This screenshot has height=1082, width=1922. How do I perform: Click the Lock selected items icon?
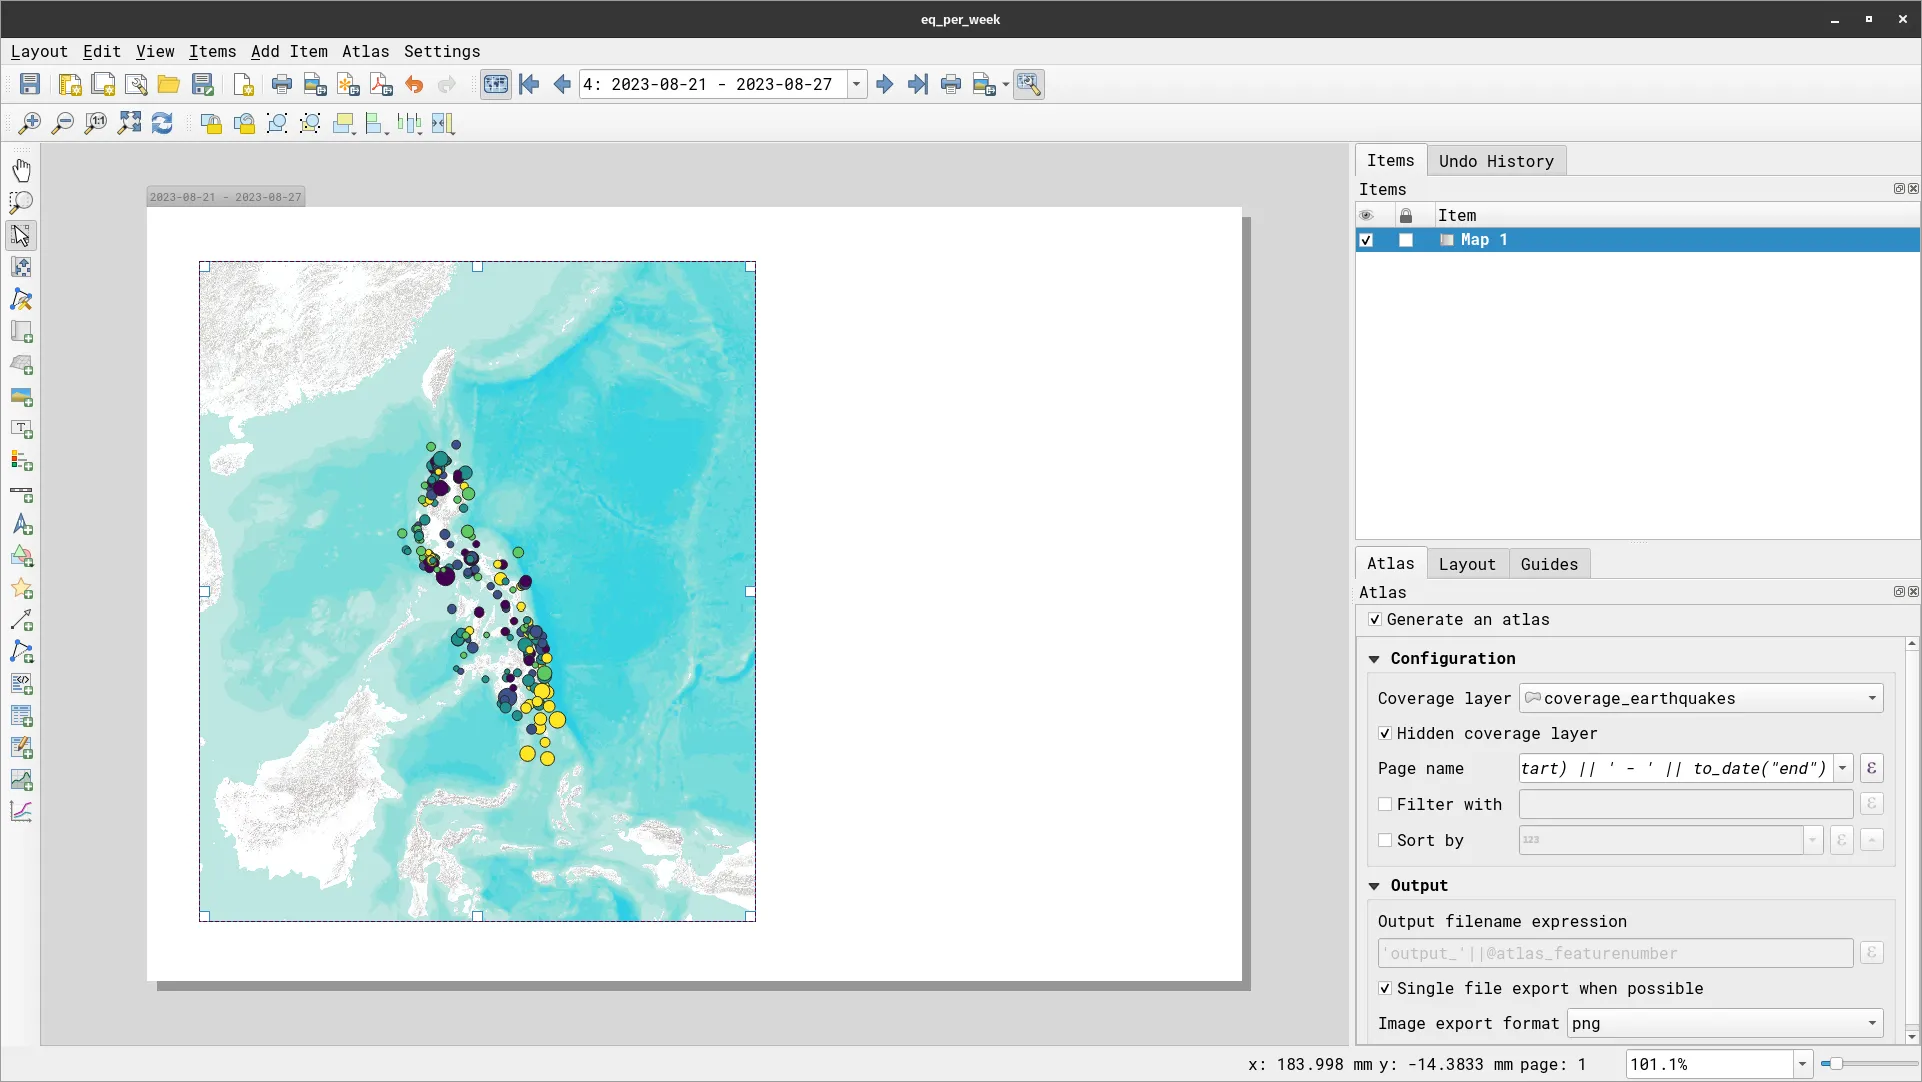211,123
